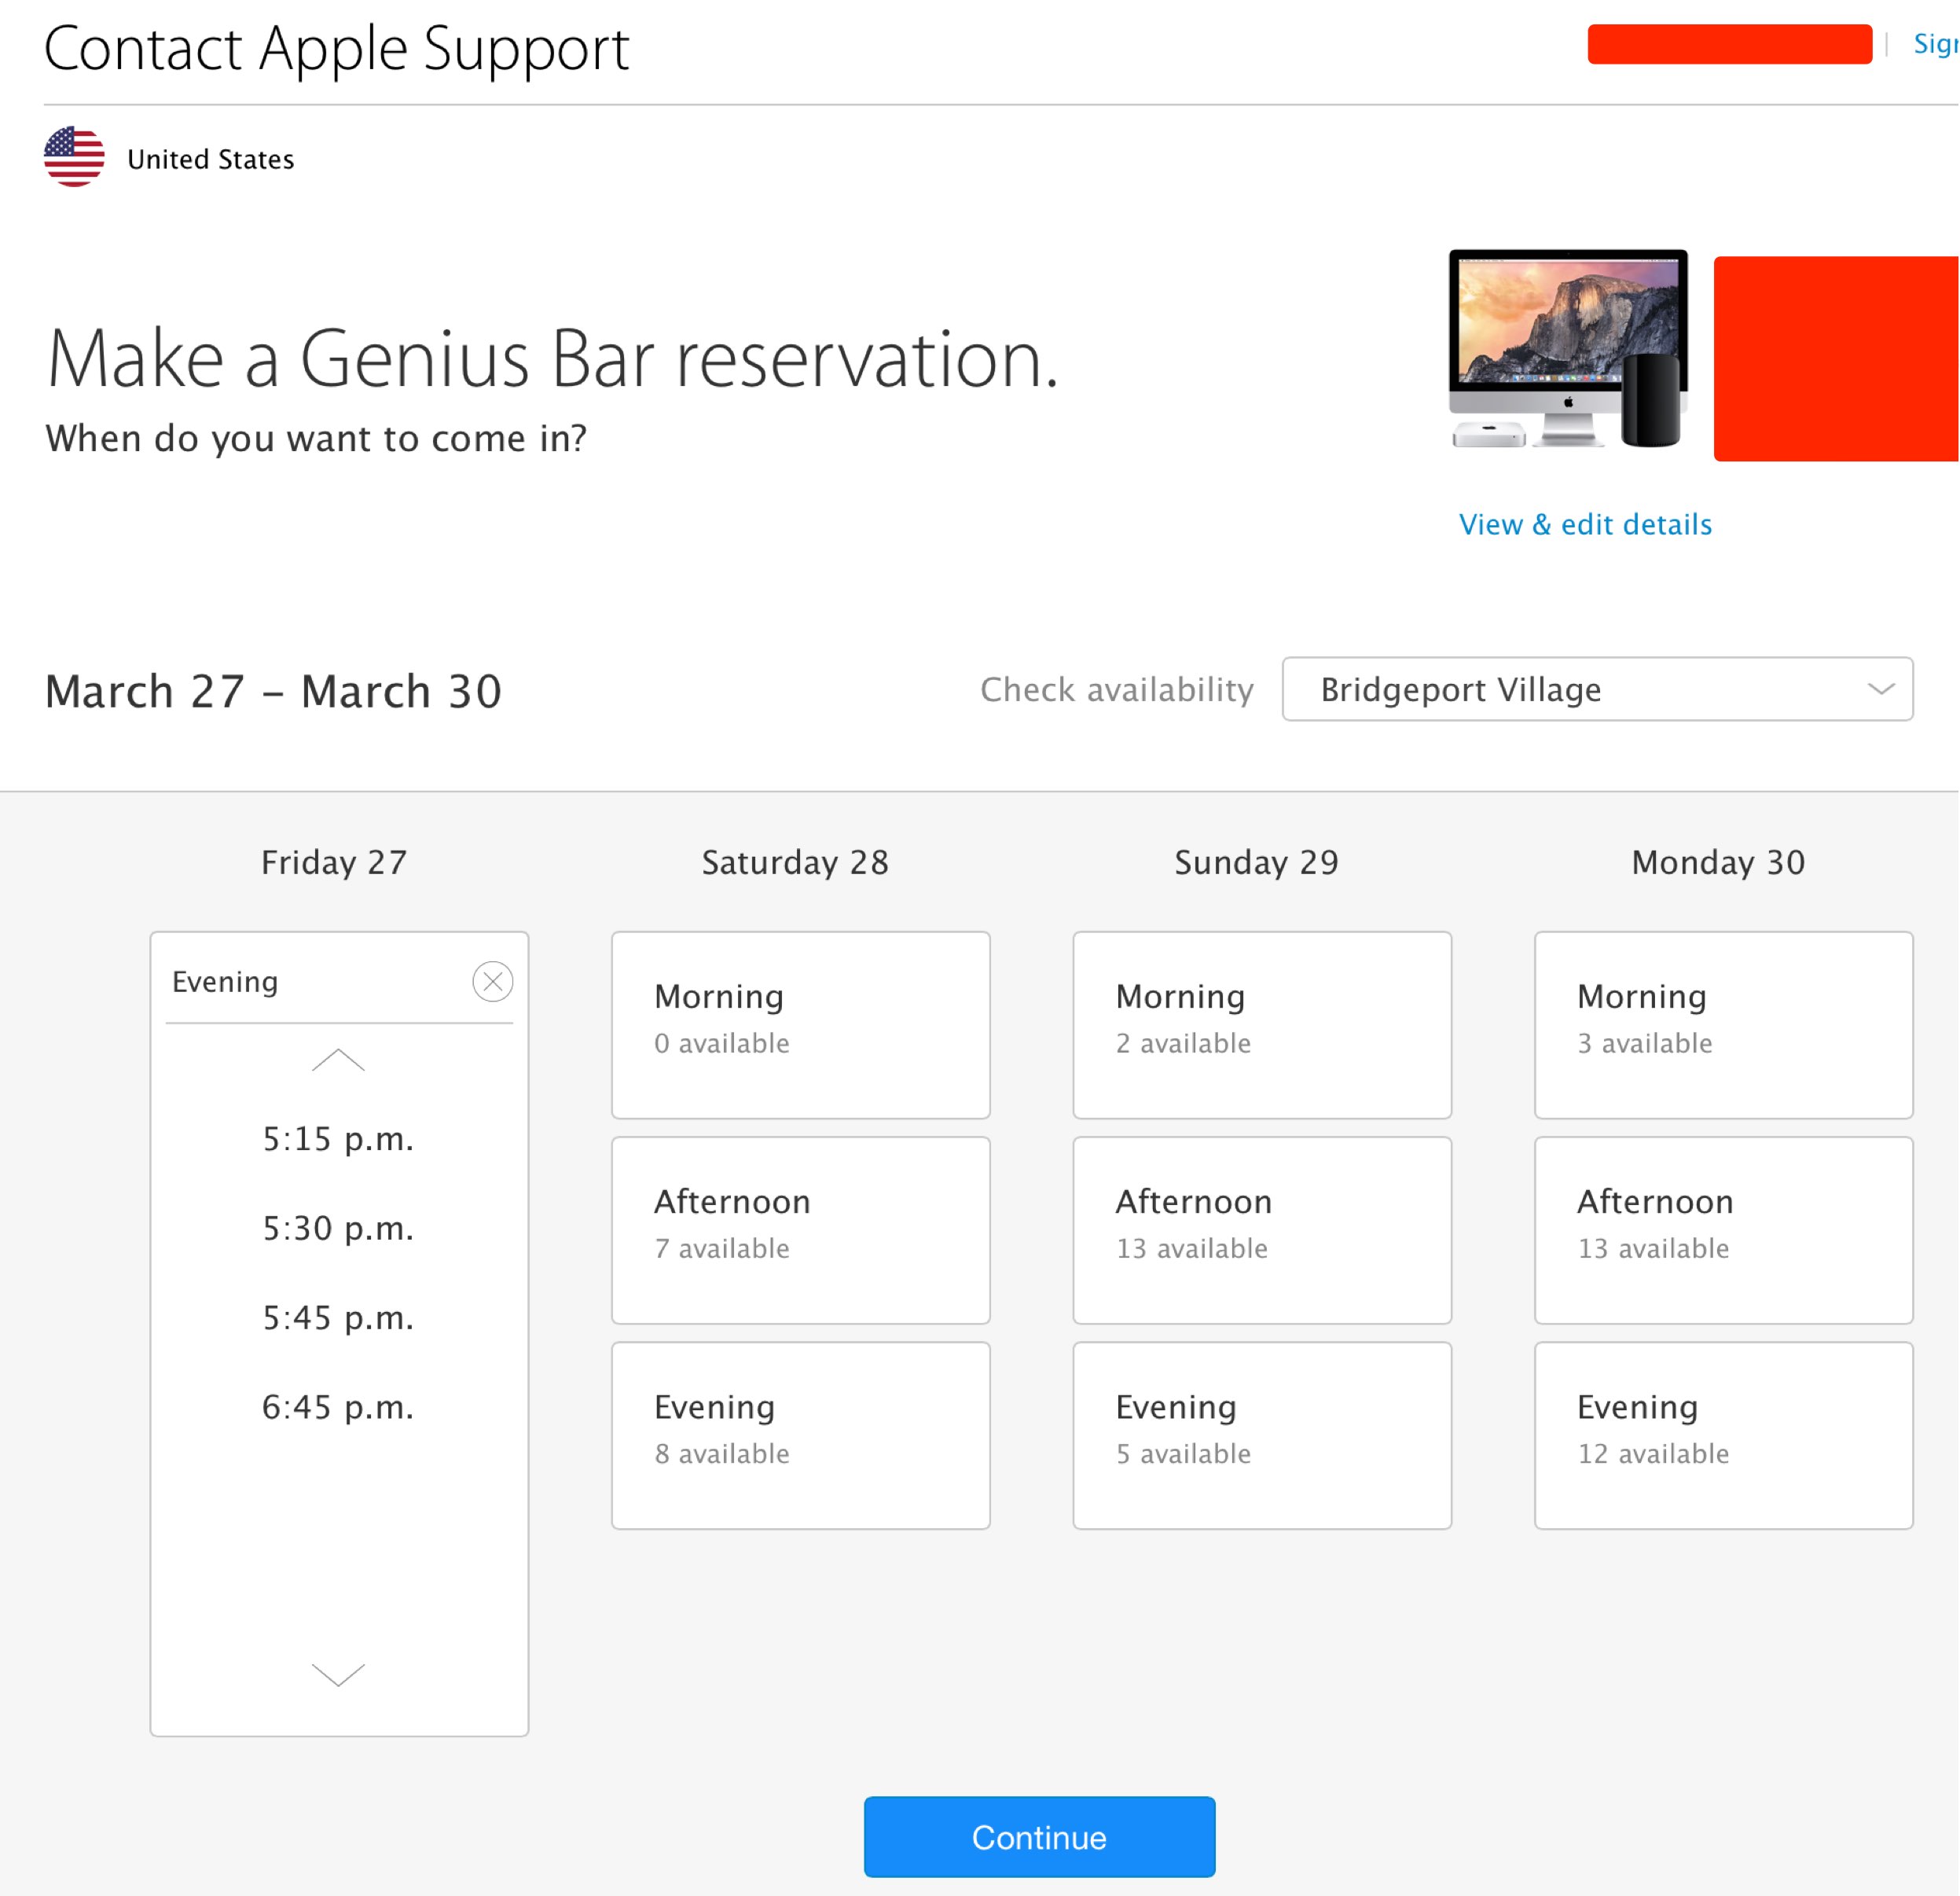1960x1896 pixels.
Task: Expand Sunday Morning with 2 available
Action: click(1262, 1025)
